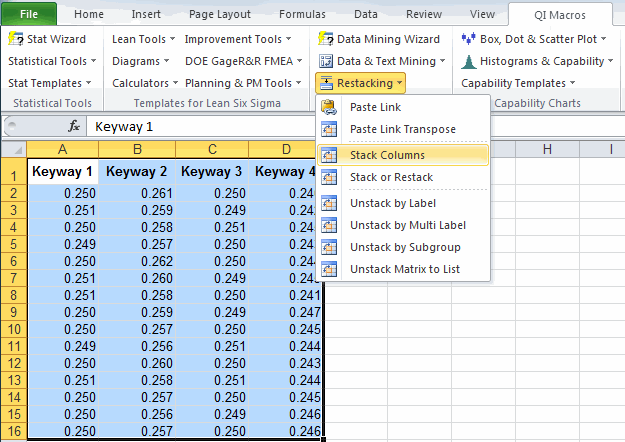The width and height of the screenshot is (625, 442).
Task: Click the Stat Wizard icon
Action: 16,39
